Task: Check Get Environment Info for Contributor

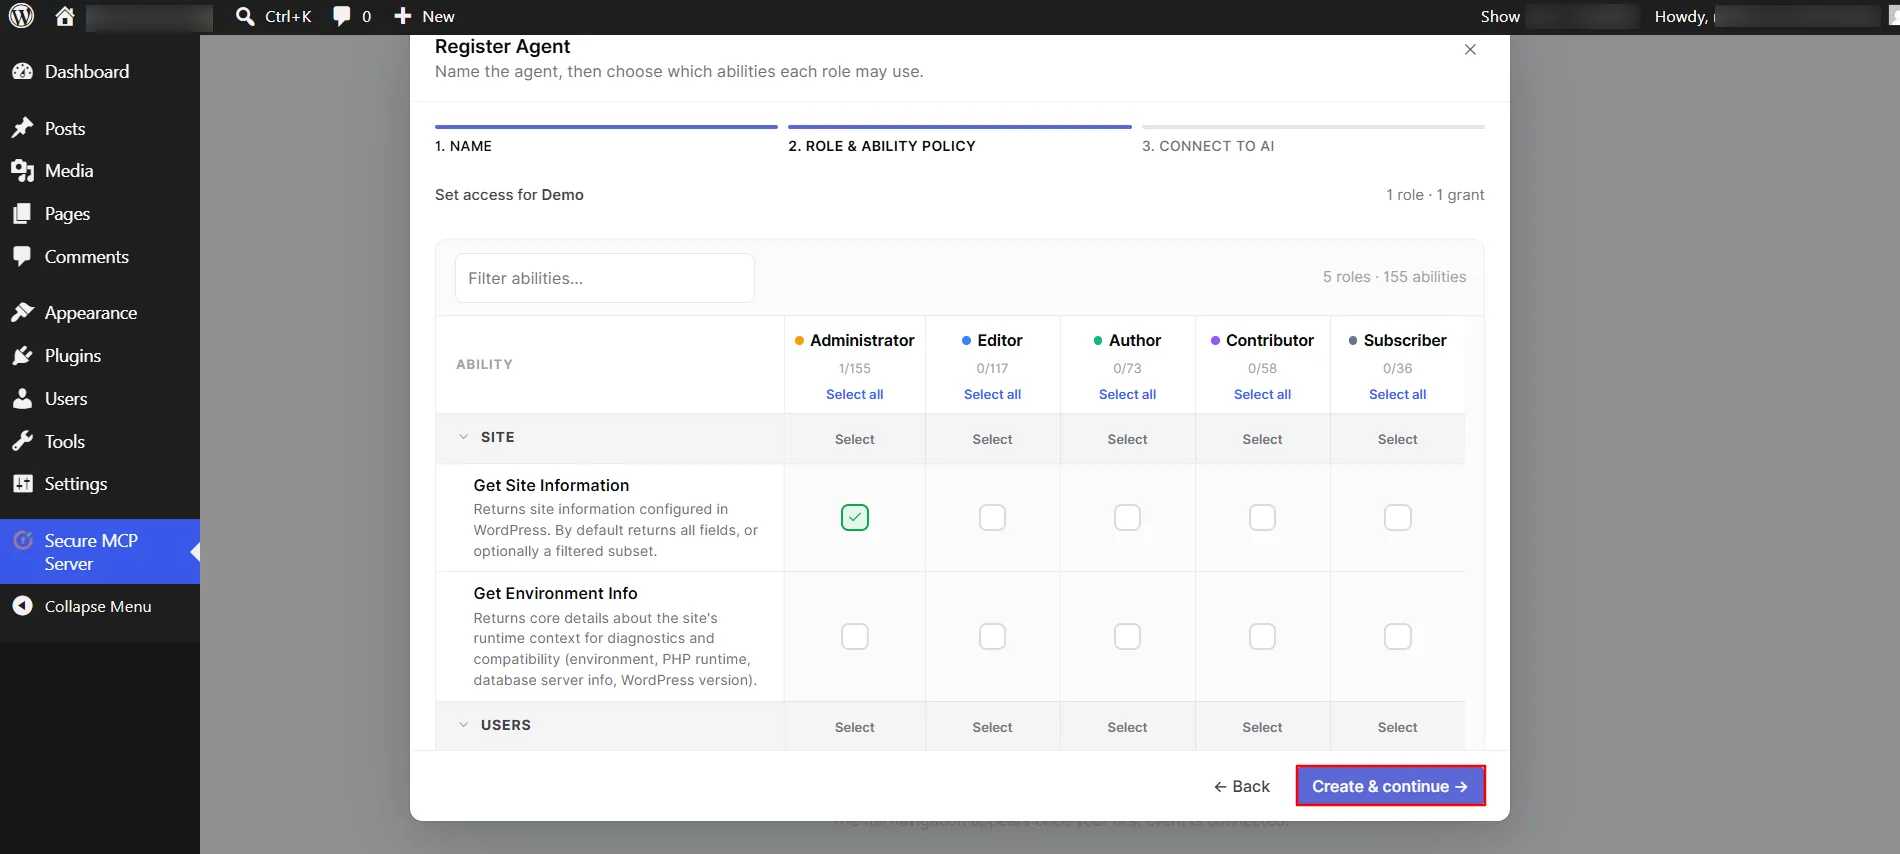Action: point(1262,636)
